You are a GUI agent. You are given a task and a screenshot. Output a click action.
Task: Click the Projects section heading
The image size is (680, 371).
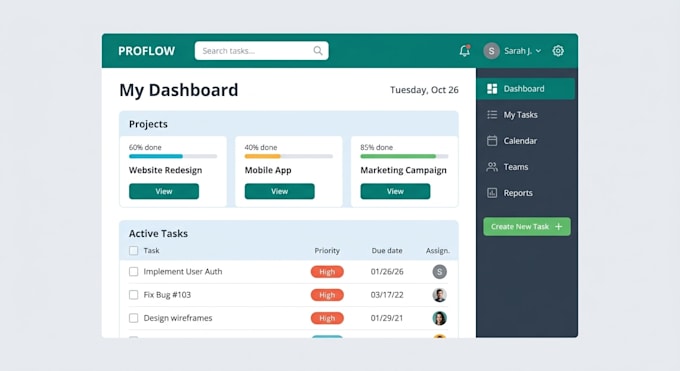148,124
